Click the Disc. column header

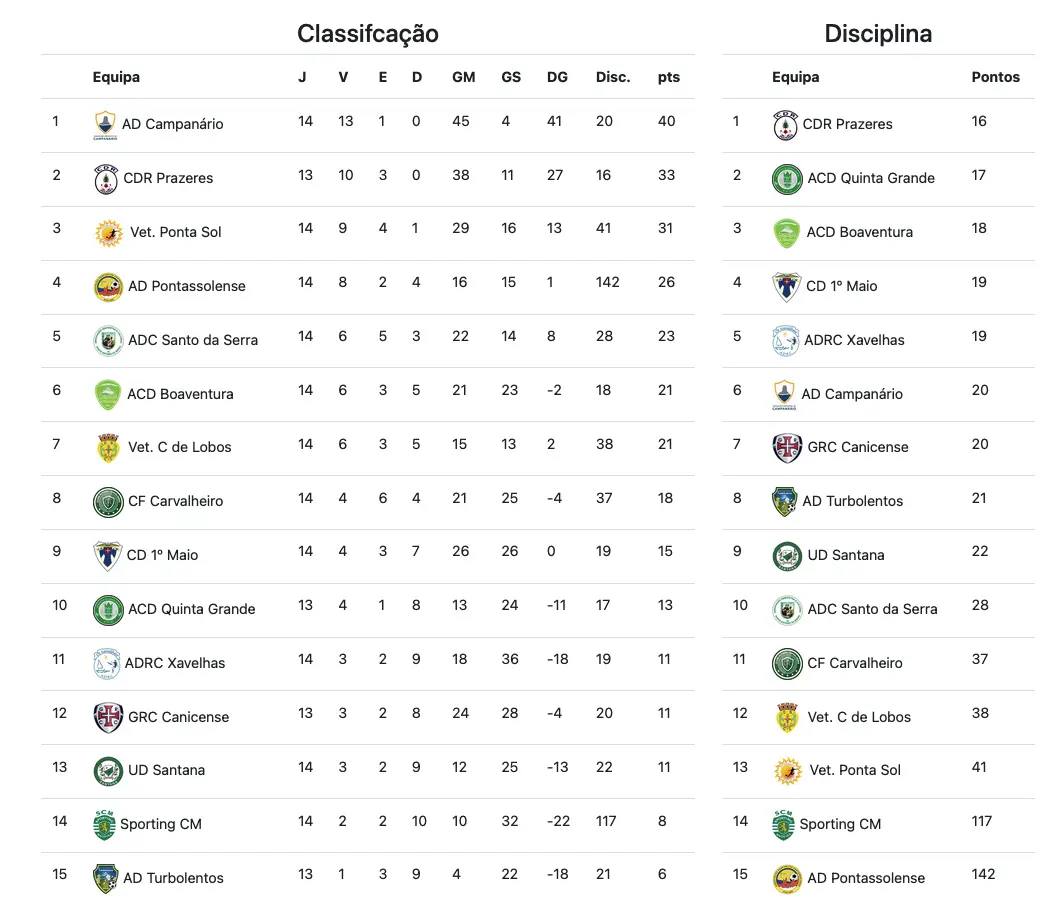pyautogui.click(x=613, y=77)
